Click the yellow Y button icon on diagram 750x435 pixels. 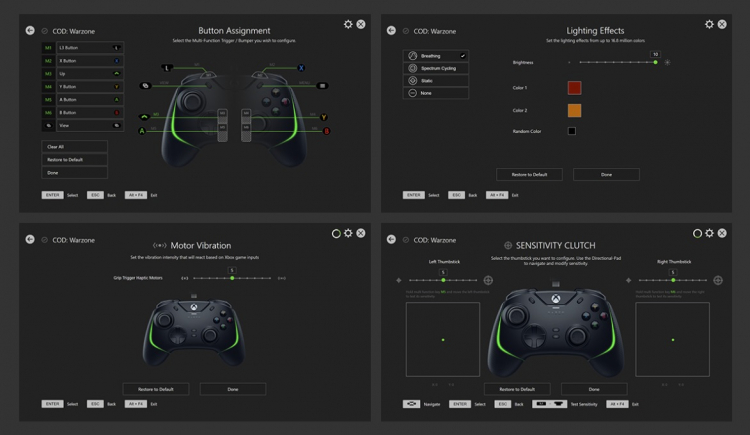point(324,117)
